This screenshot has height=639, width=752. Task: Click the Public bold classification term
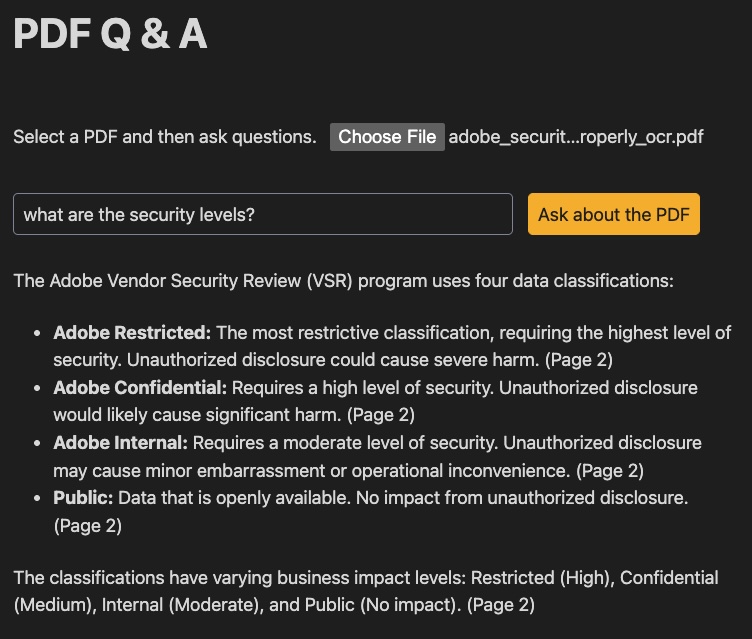tap(85, 497)
